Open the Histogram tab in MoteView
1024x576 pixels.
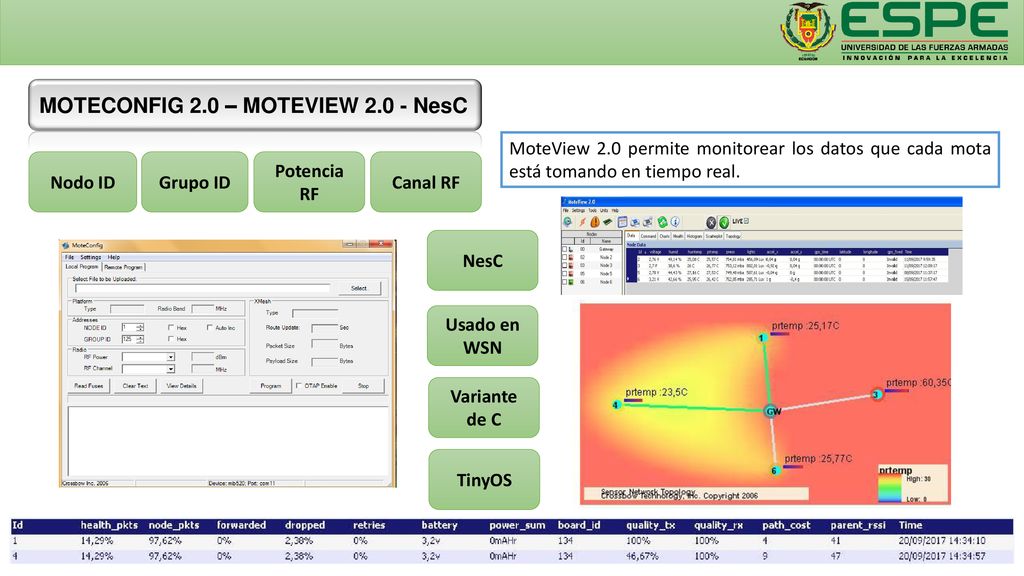(x=694, y=236)
